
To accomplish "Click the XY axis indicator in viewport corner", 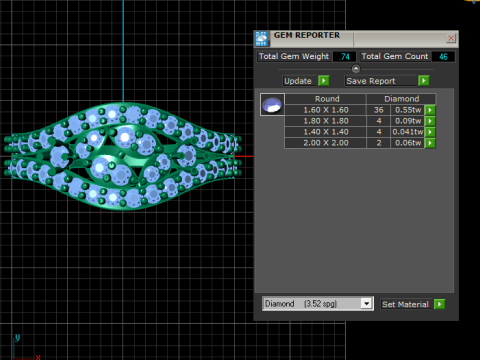I will pos(26,347).
